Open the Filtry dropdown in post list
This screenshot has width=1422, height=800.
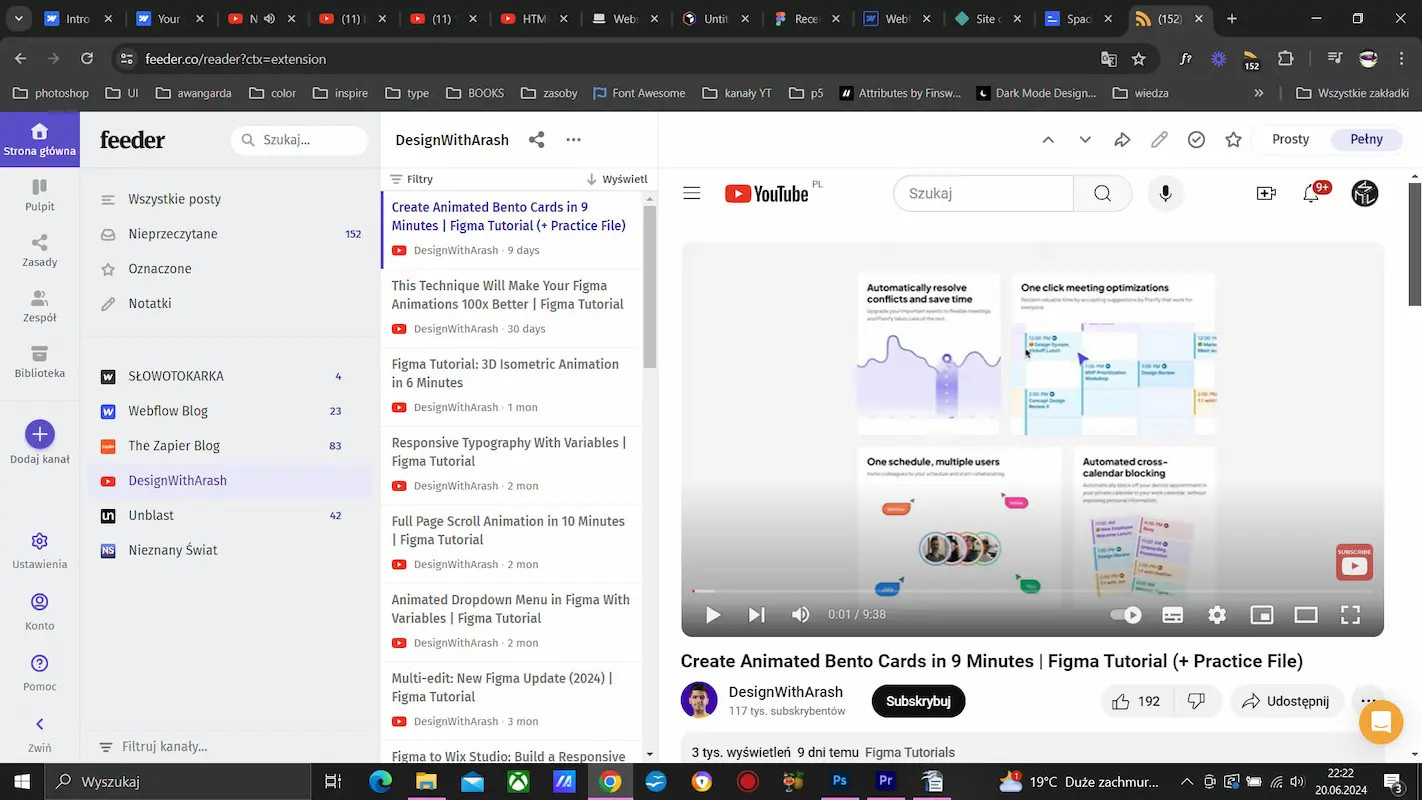tap(412, 179)
